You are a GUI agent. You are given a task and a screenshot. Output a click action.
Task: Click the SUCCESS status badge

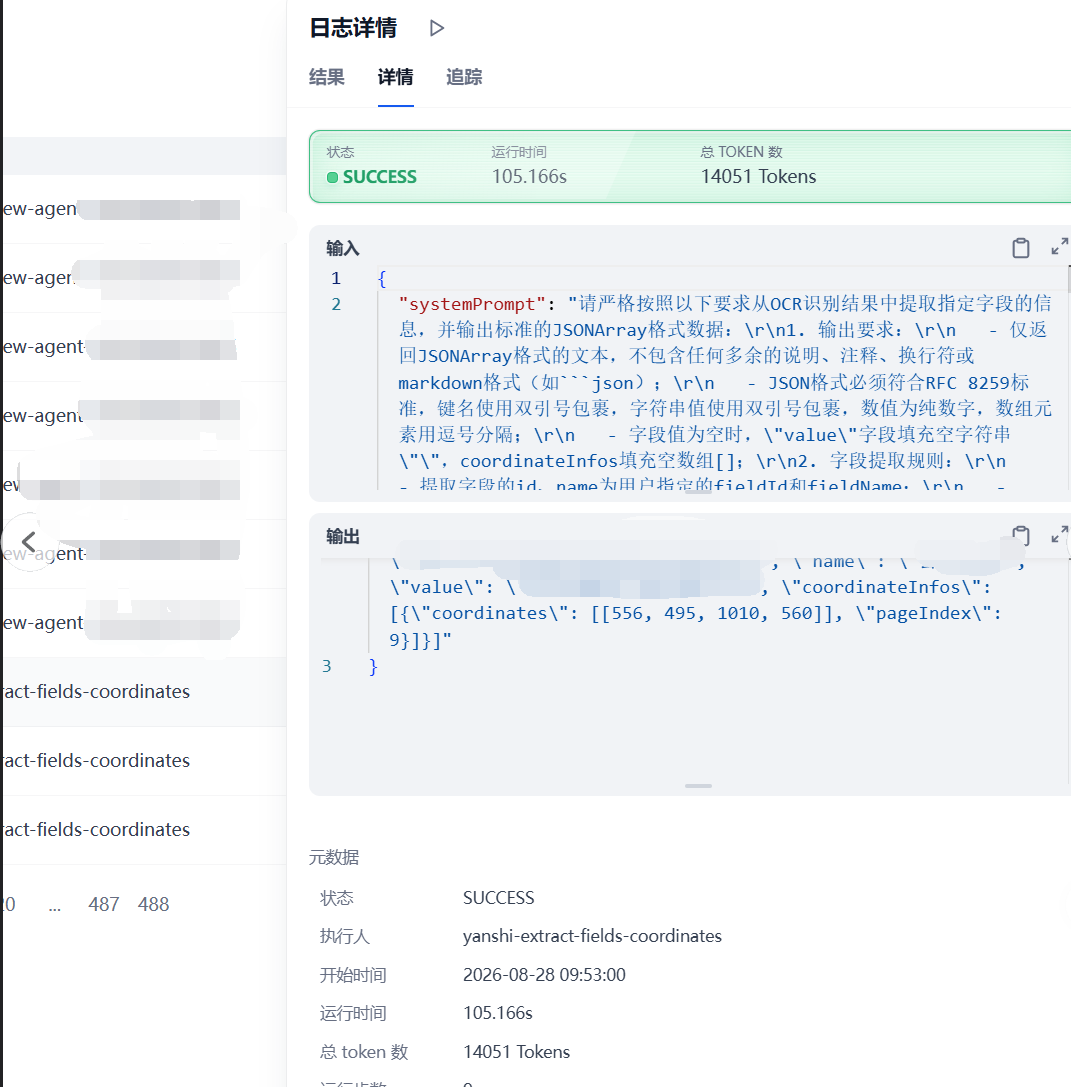point(372,177)
